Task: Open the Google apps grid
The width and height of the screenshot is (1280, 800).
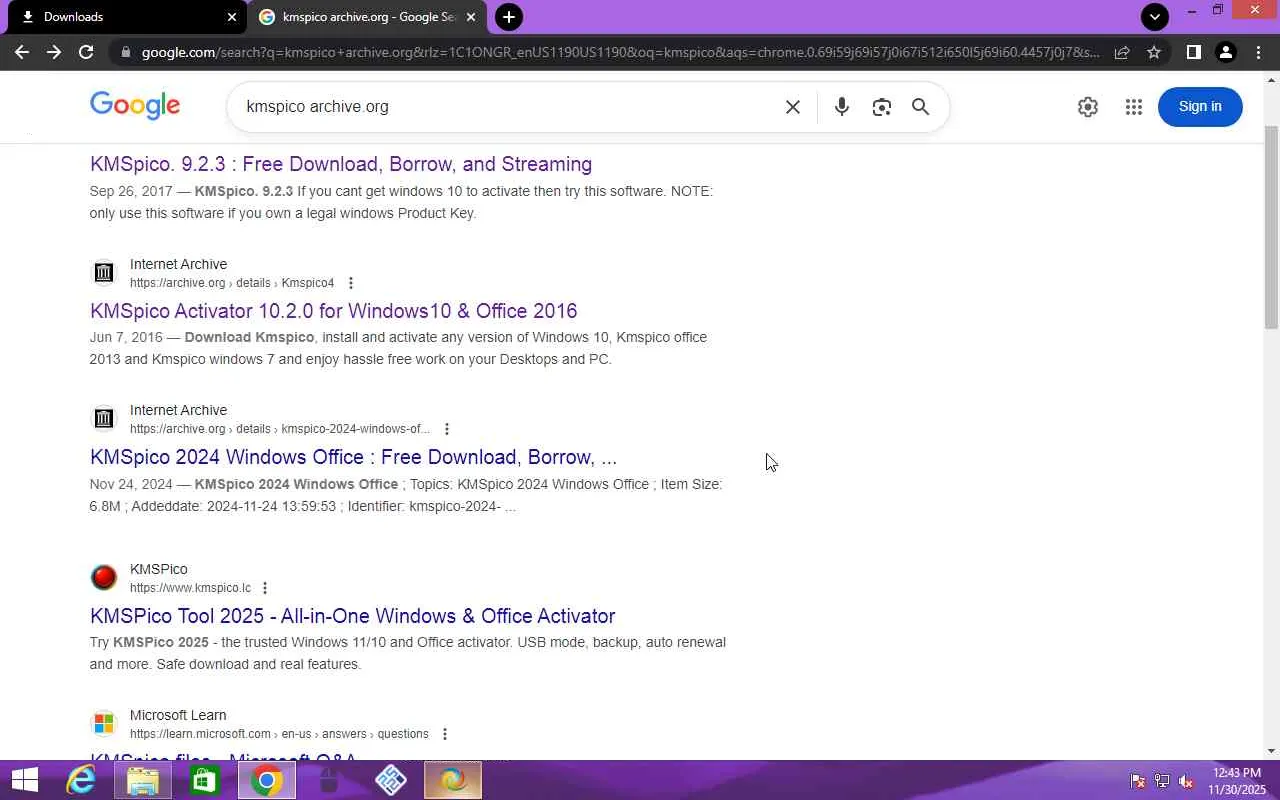Action: 1133,107
